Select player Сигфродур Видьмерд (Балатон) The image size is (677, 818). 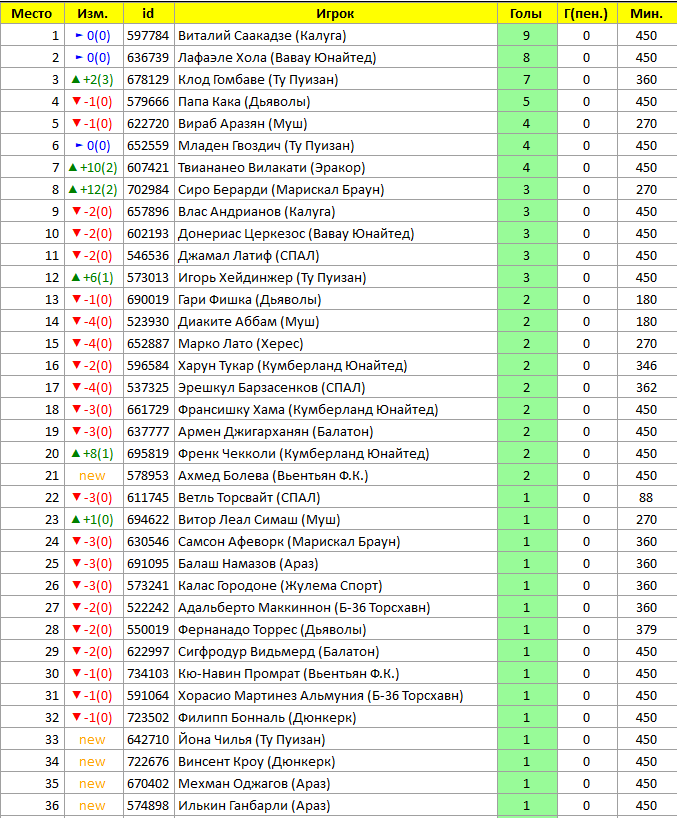(x=279, y=652)
